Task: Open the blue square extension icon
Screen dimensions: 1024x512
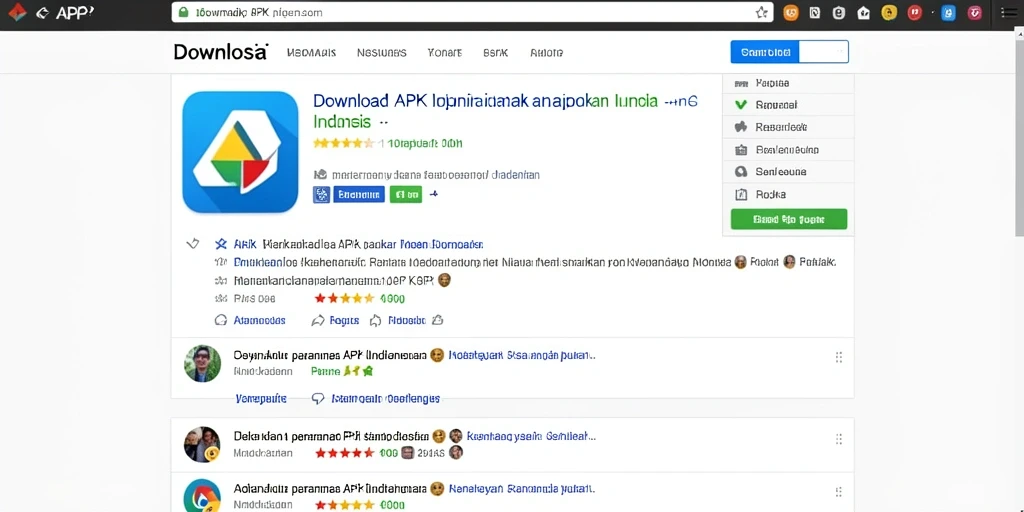Action: (x=949, y=12)
